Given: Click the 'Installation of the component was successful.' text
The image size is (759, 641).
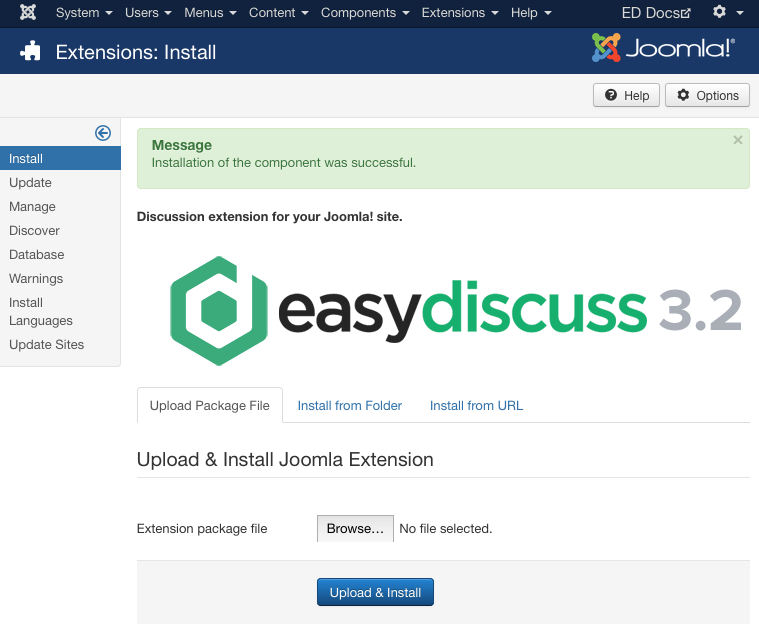Looking at the screenshot, I should point(284,163).
